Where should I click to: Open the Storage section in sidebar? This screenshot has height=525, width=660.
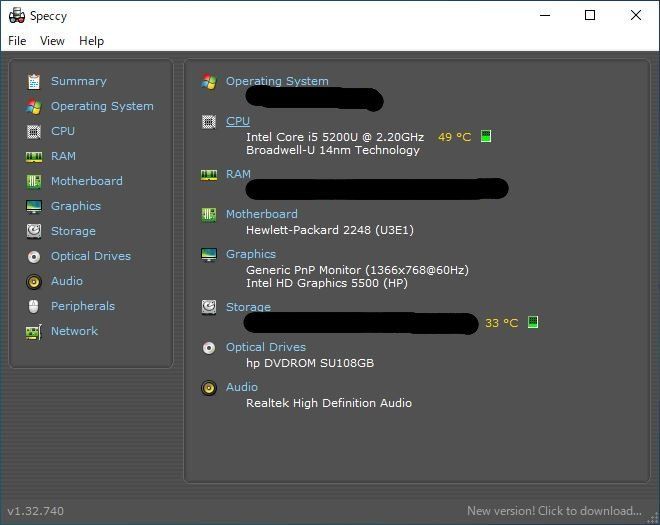point(73,231)
